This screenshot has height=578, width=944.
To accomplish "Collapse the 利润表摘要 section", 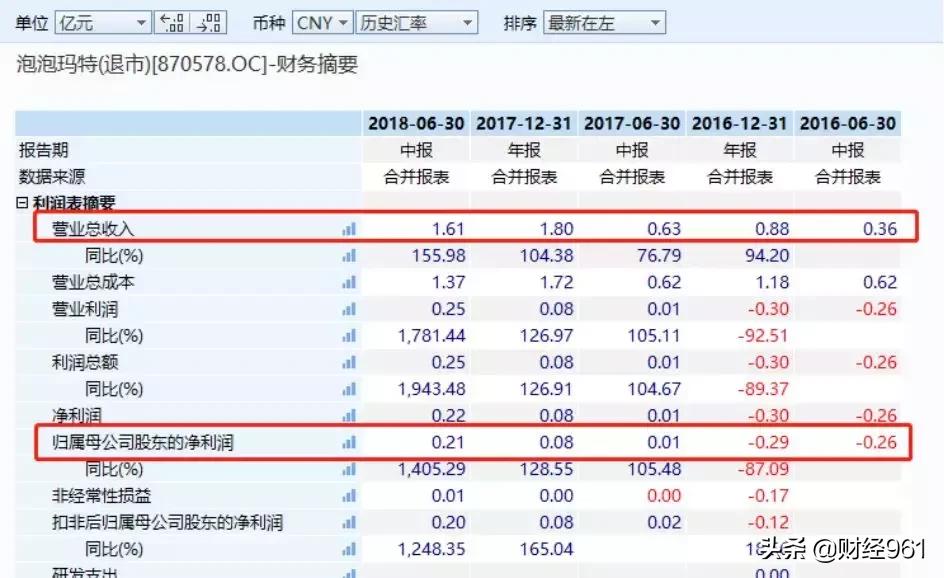I will pyautogui.click(x=21, y=202).
